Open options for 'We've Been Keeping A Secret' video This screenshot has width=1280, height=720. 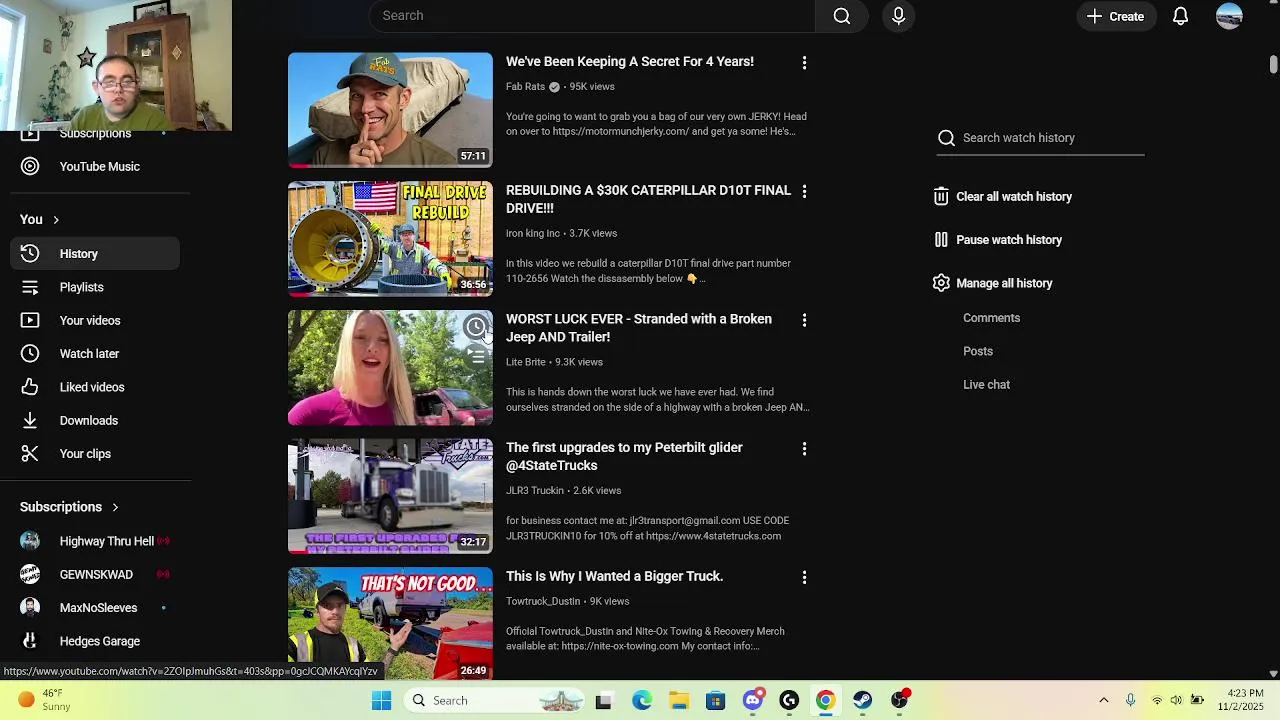pos(804,63)
